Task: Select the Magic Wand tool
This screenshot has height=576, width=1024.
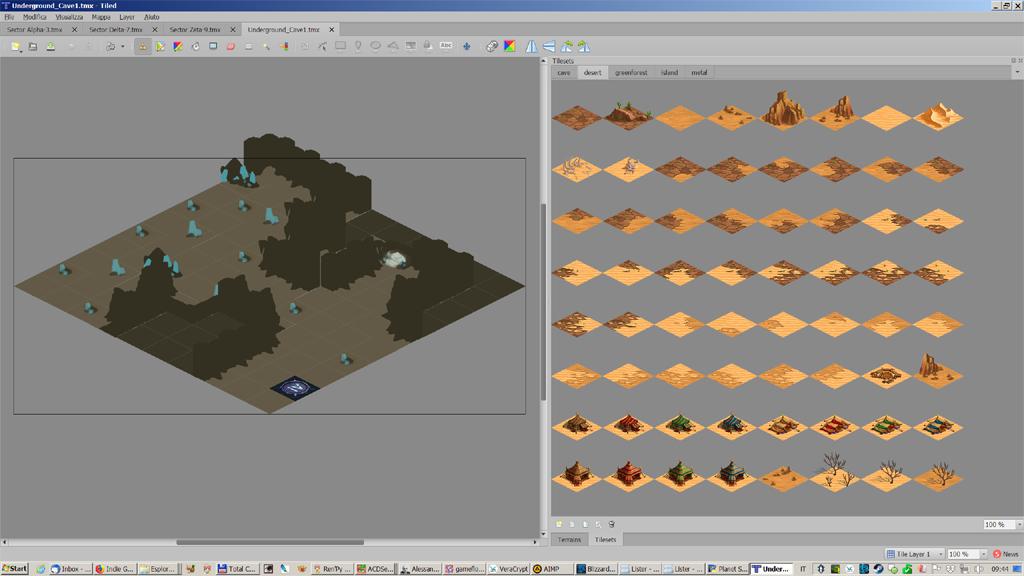Action: [266, 46]
